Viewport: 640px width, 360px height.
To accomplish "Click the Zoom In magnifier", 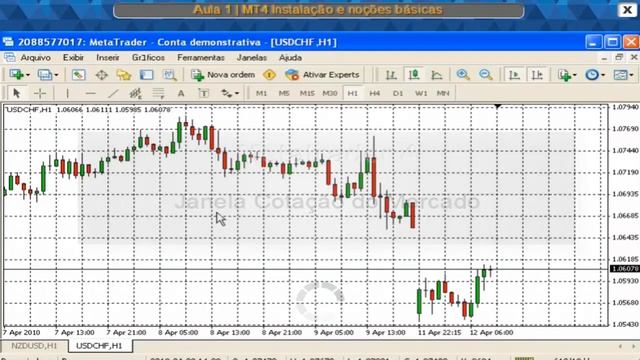I will click(x=463, y=75).
